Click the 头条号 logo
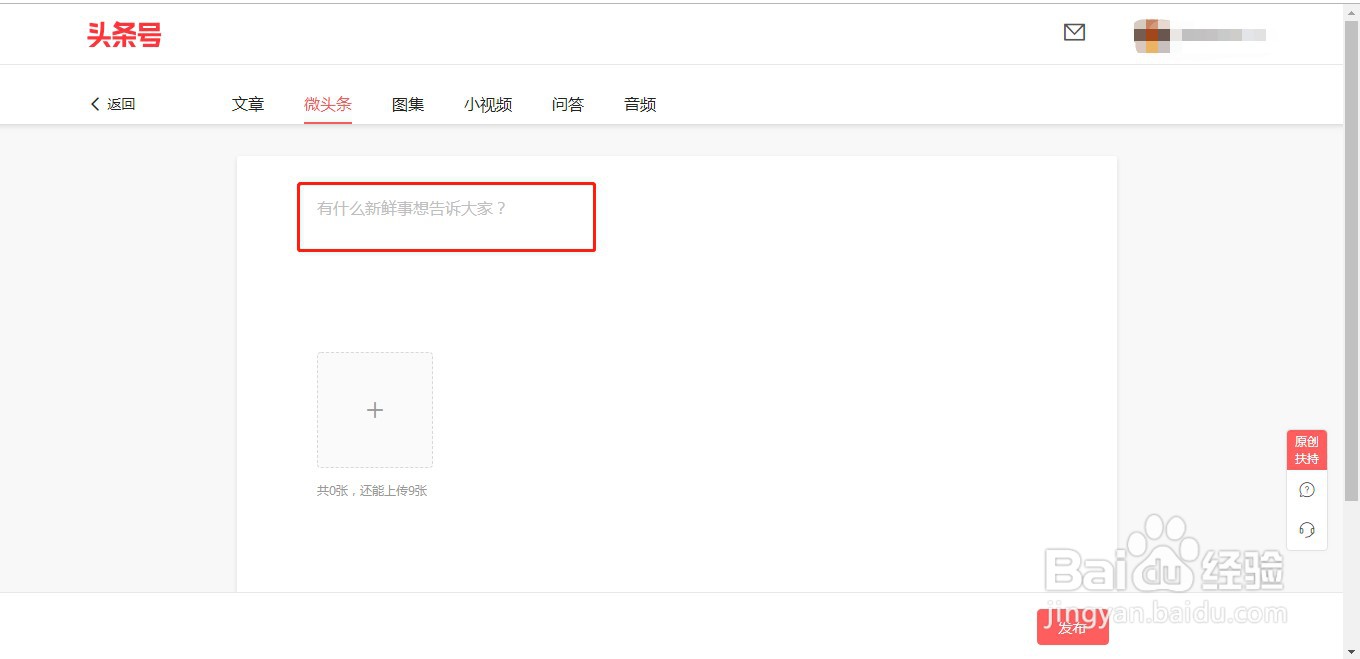This screenshot has height=659, width=1360. 124,35
